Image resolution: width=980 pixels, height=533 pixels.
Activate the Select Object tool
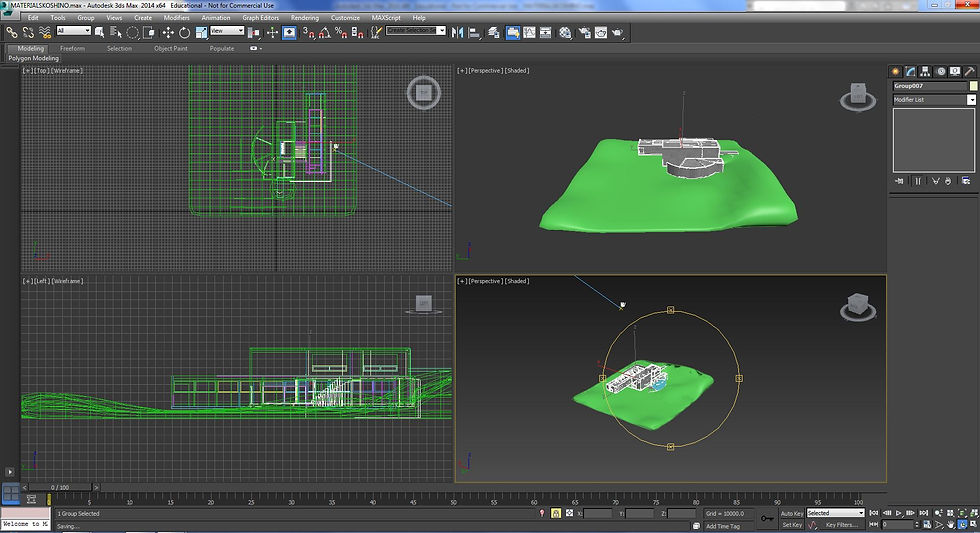pos(99,32)
